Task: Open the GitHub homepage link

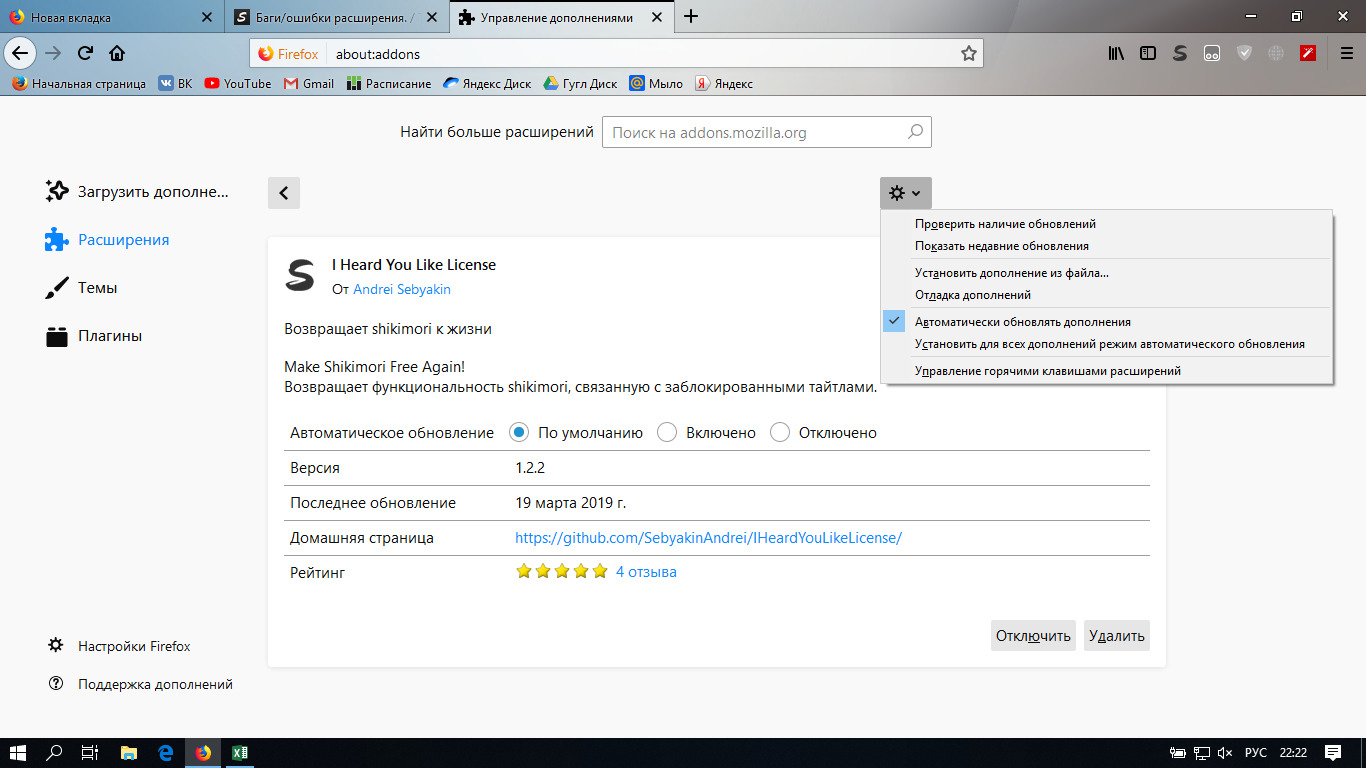Action: click(708, 538)
